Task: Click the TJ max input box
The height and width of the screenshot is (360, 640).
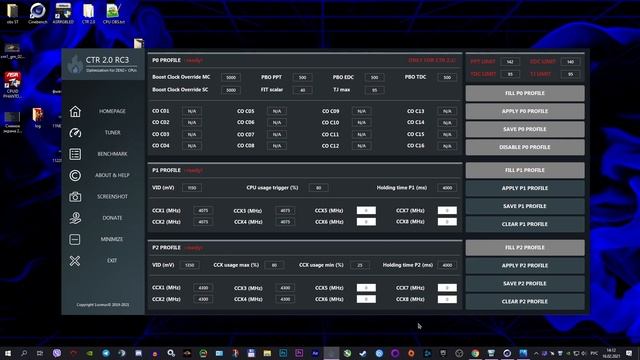Action: (374, 90)
